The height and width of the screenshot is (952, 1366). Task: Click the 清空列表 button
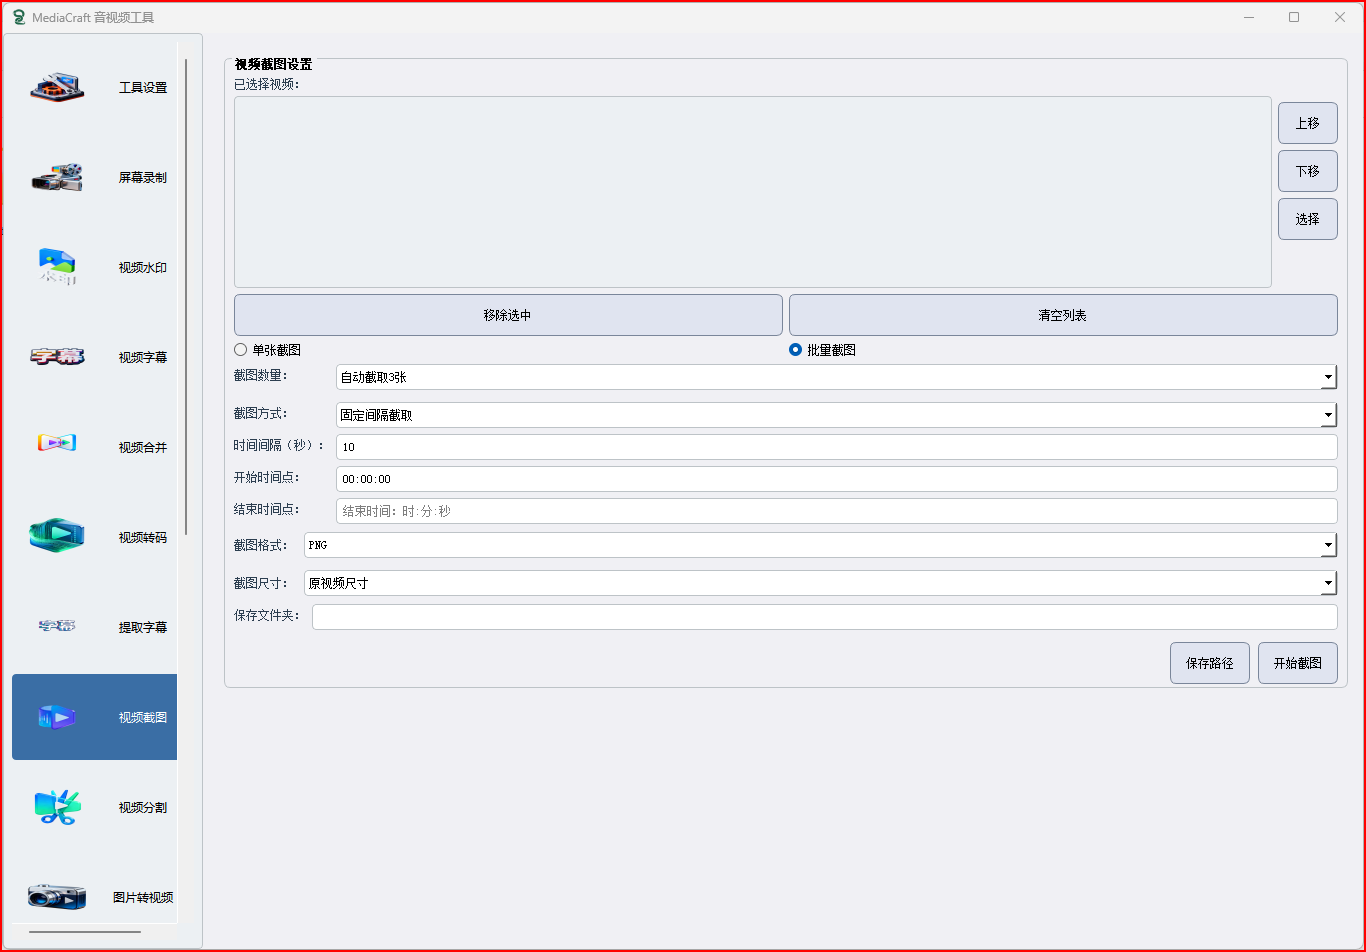pyautogui.click(x=1062, y=315)
